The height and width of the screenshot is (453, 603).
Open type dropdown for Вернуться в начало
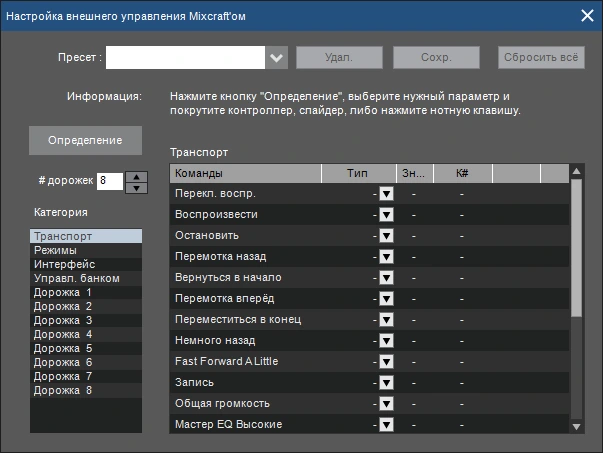tap(386, 278)
